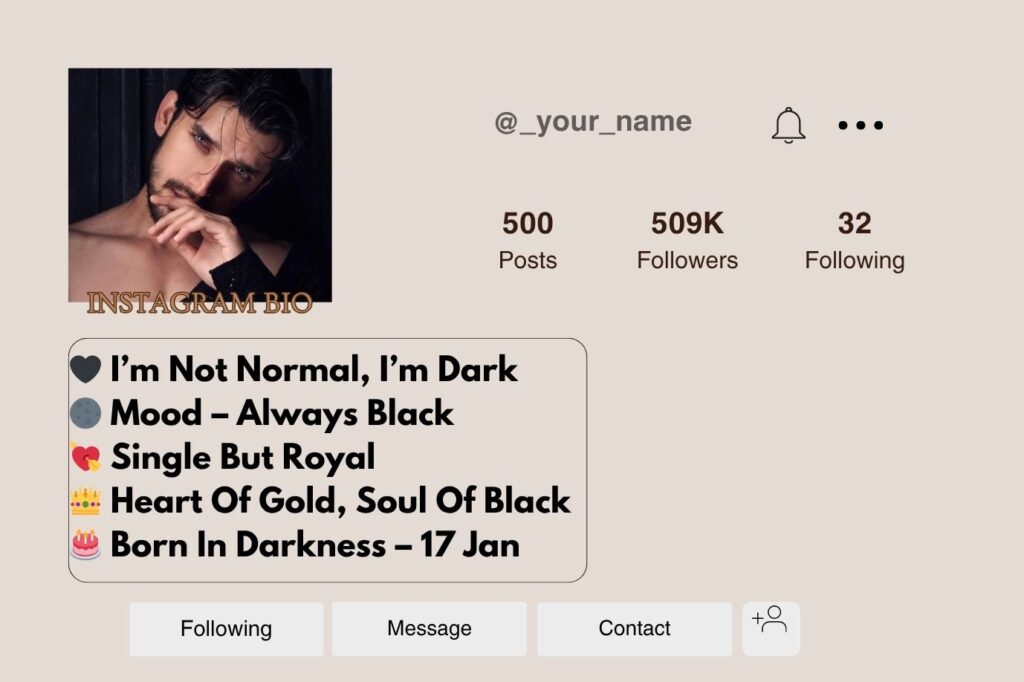Open the three-dot more options menu
Screen dimensions: 1024x682
pyautogui.click(x=860, y=125)
